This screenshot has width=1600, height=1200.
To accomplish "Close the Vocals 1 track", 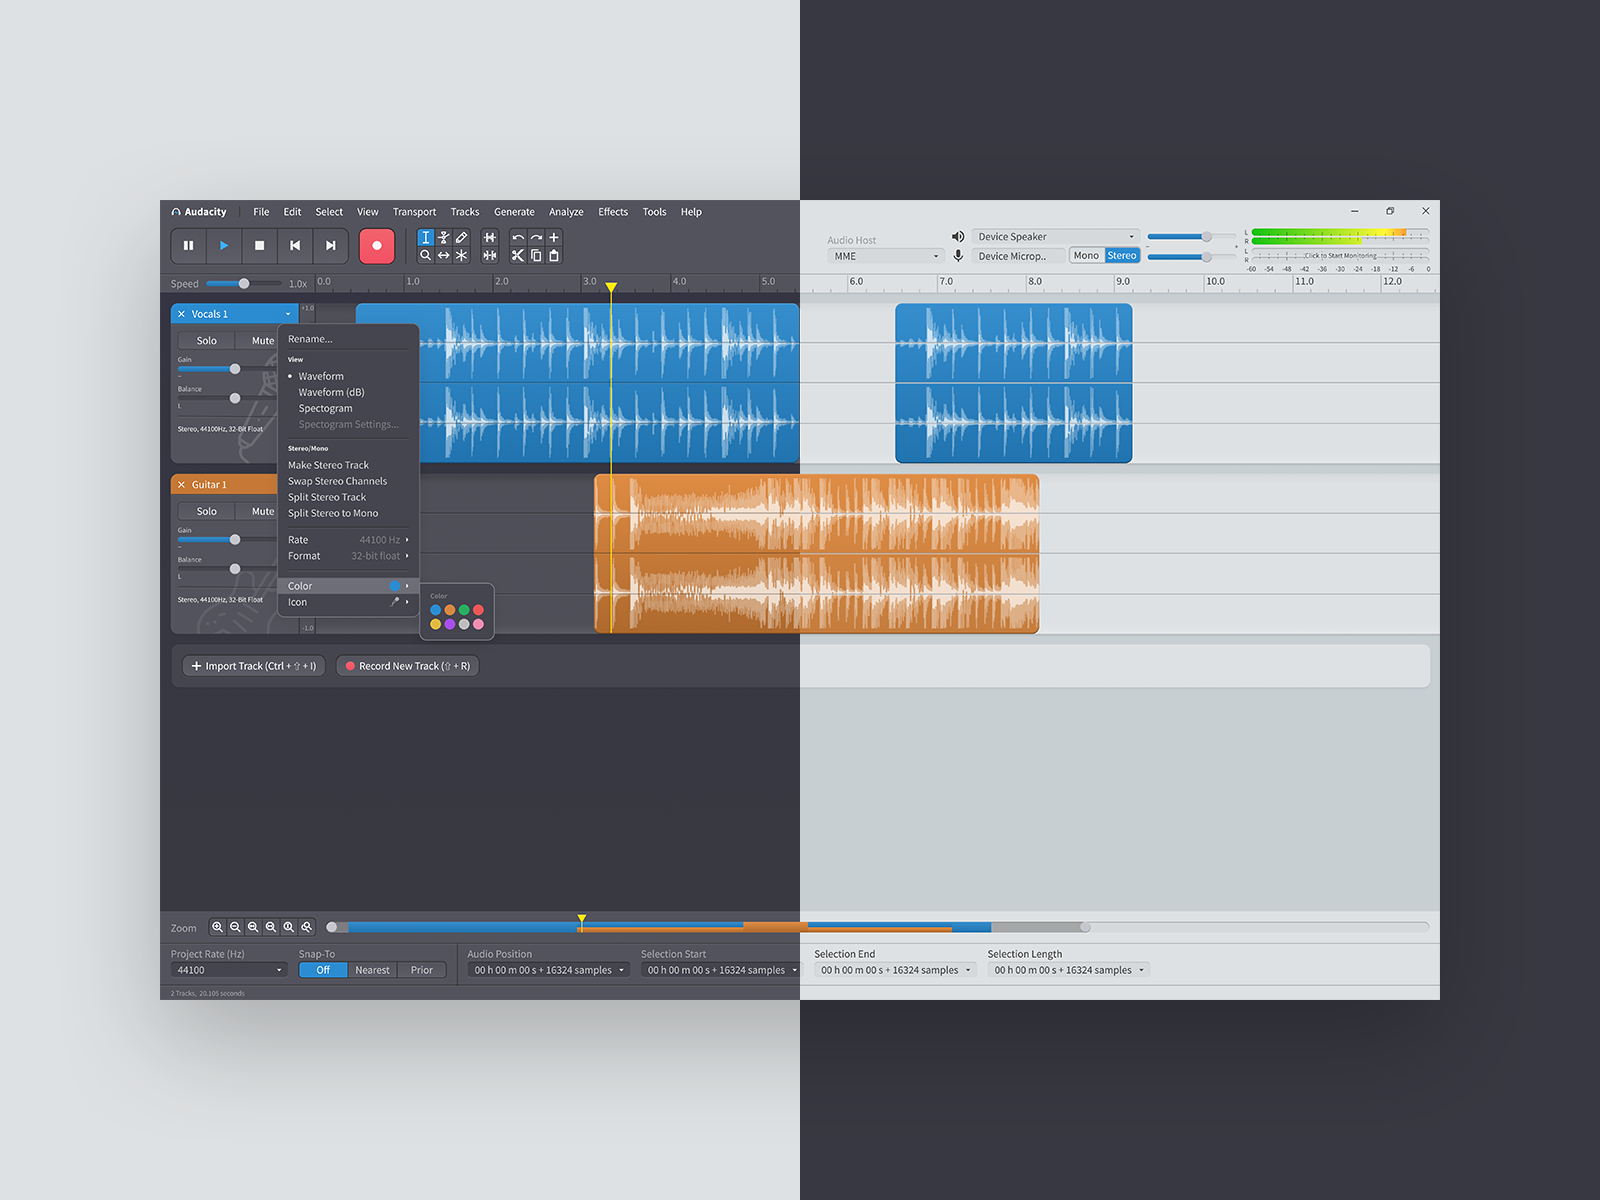I will point(181,314).
